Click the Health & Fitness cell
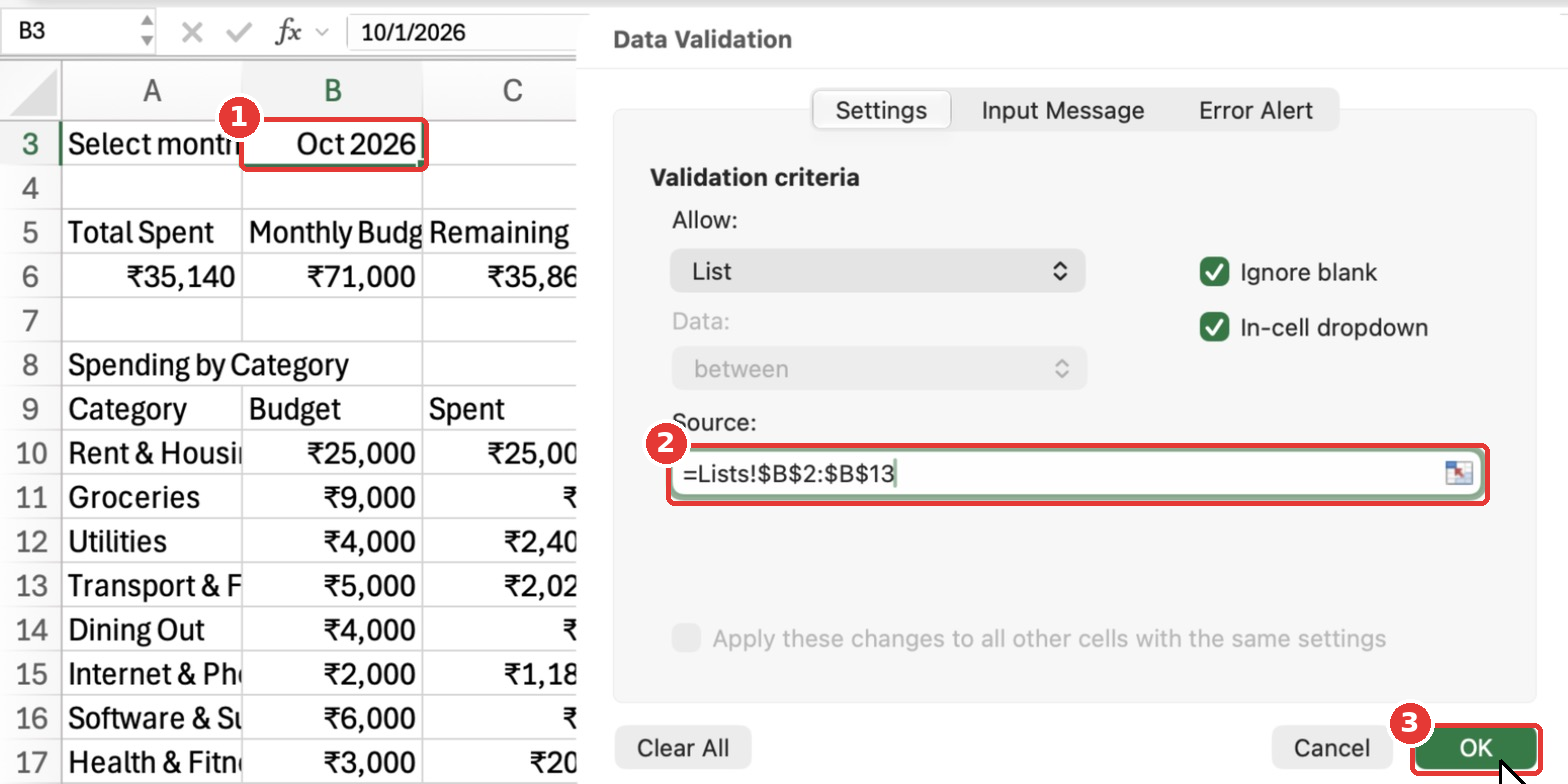Viewport: 1568px width, 784px height. [152, 762]
